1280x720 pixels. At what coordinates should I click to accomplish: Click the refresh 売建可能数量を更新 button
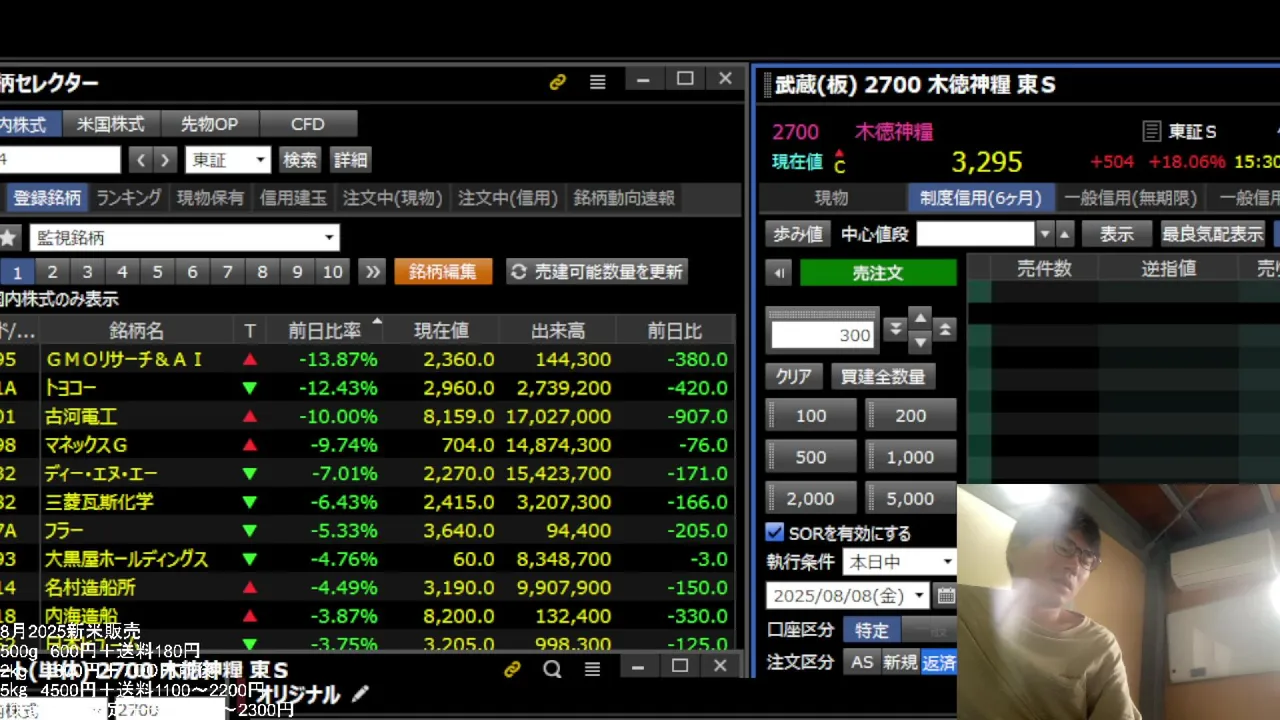point(597,272)
